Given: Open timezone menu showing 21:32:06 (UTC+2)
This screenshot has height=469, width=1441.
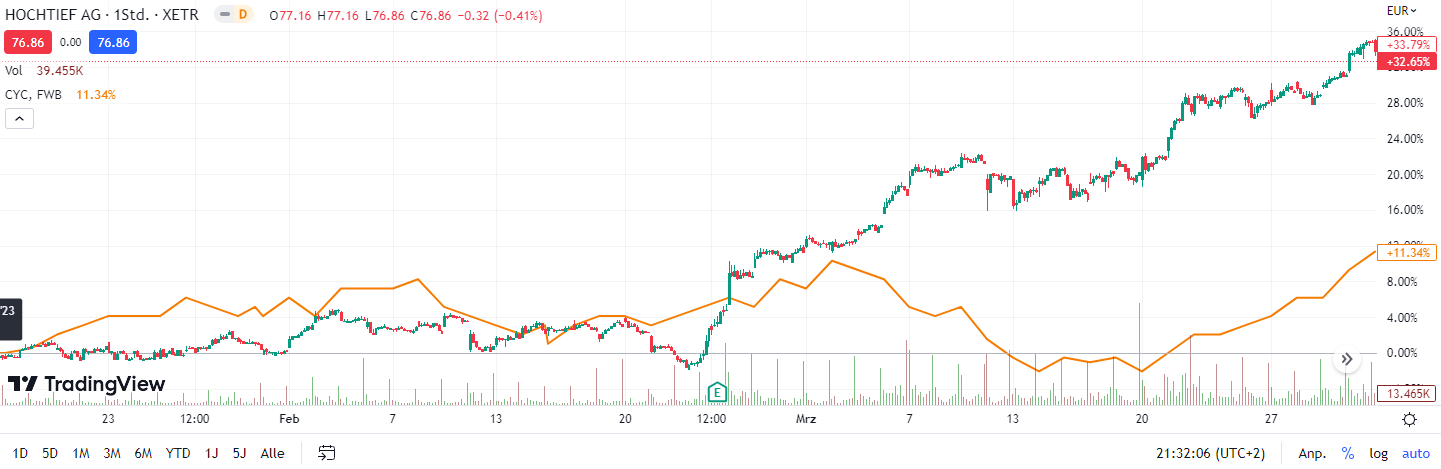Looking at the screenshot, I should pos(1211,453).
